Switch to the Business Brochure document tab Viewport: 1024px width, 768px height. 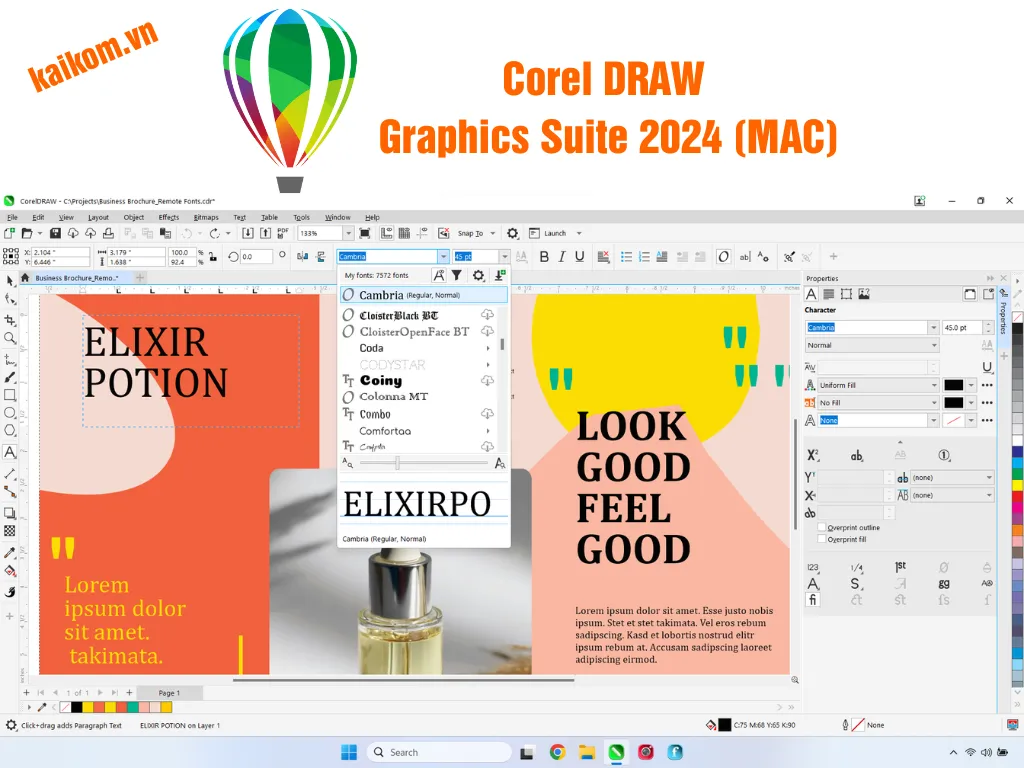coord(75,278)
